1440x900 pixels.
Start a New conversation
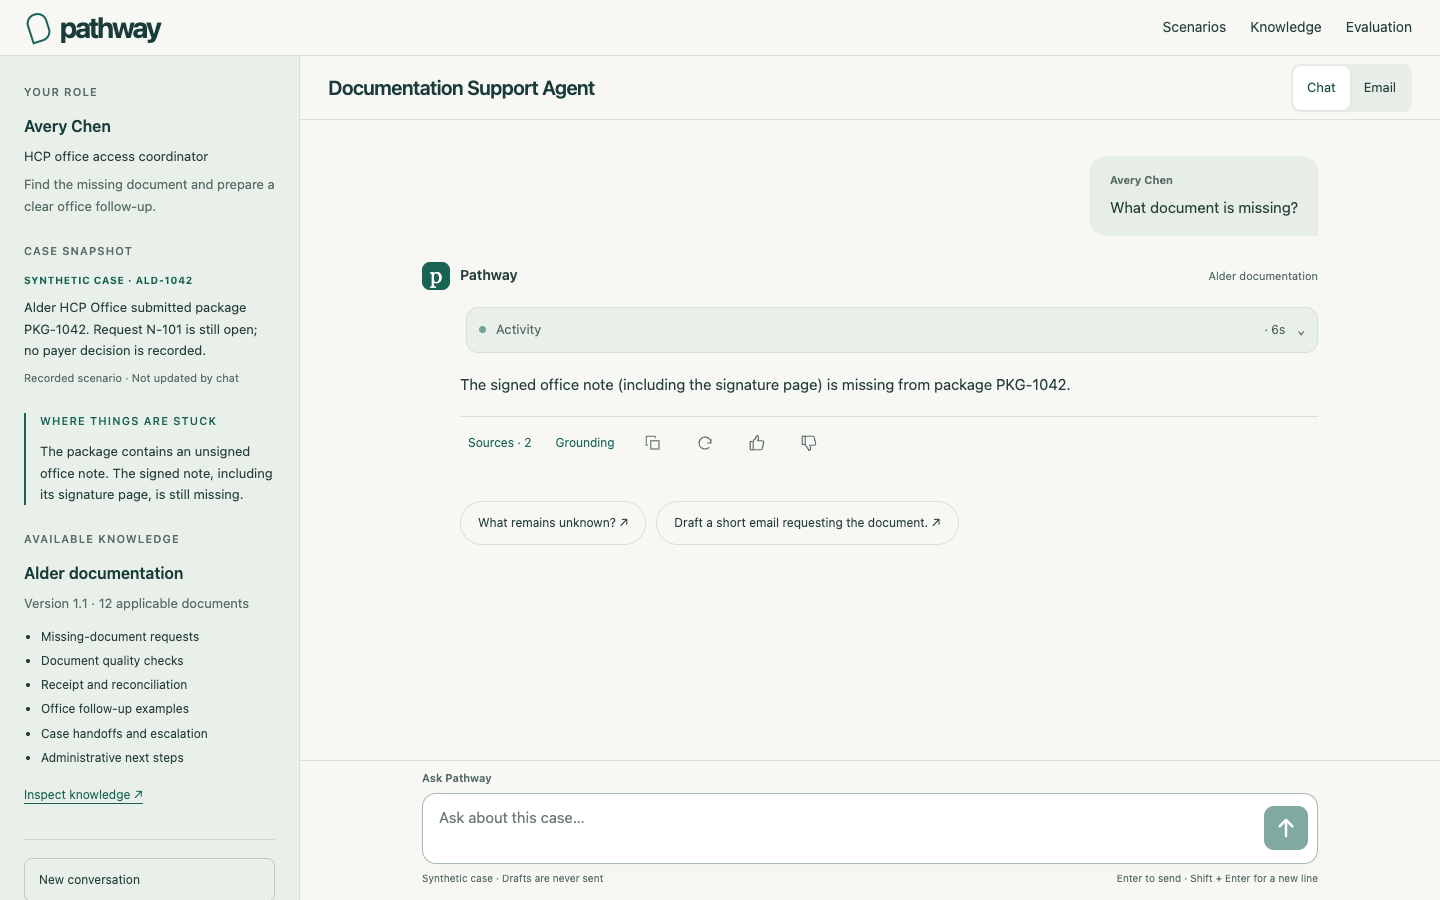point(149,879)
